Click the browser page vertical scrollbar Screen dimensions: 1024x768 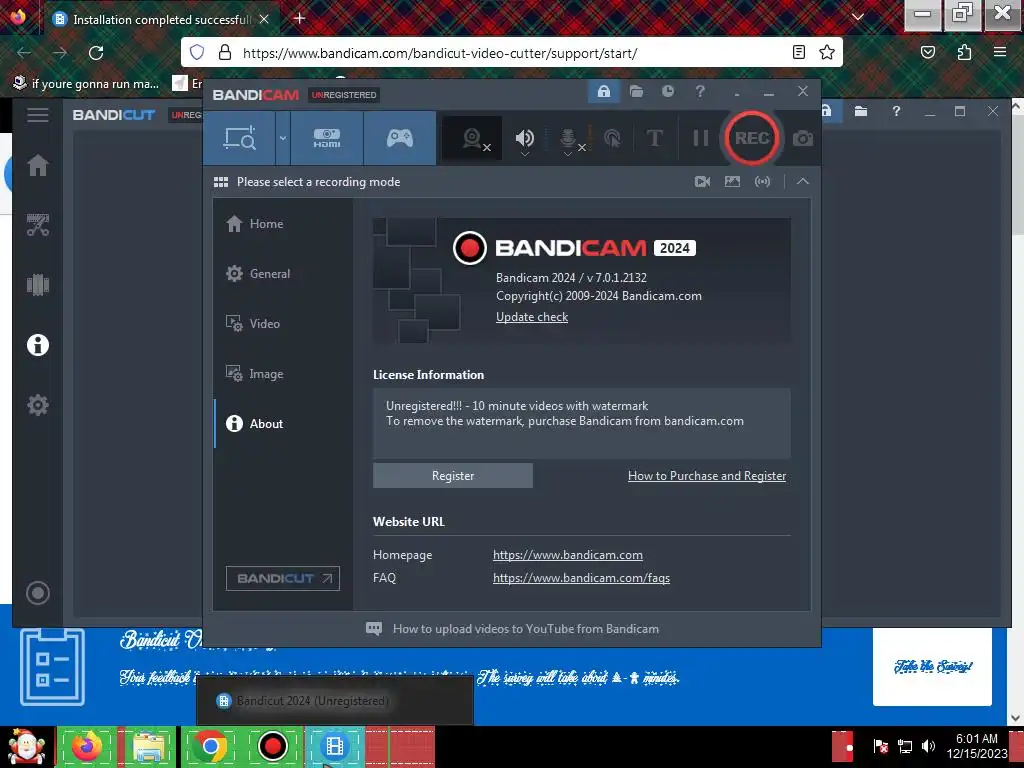coord(1017,411)
